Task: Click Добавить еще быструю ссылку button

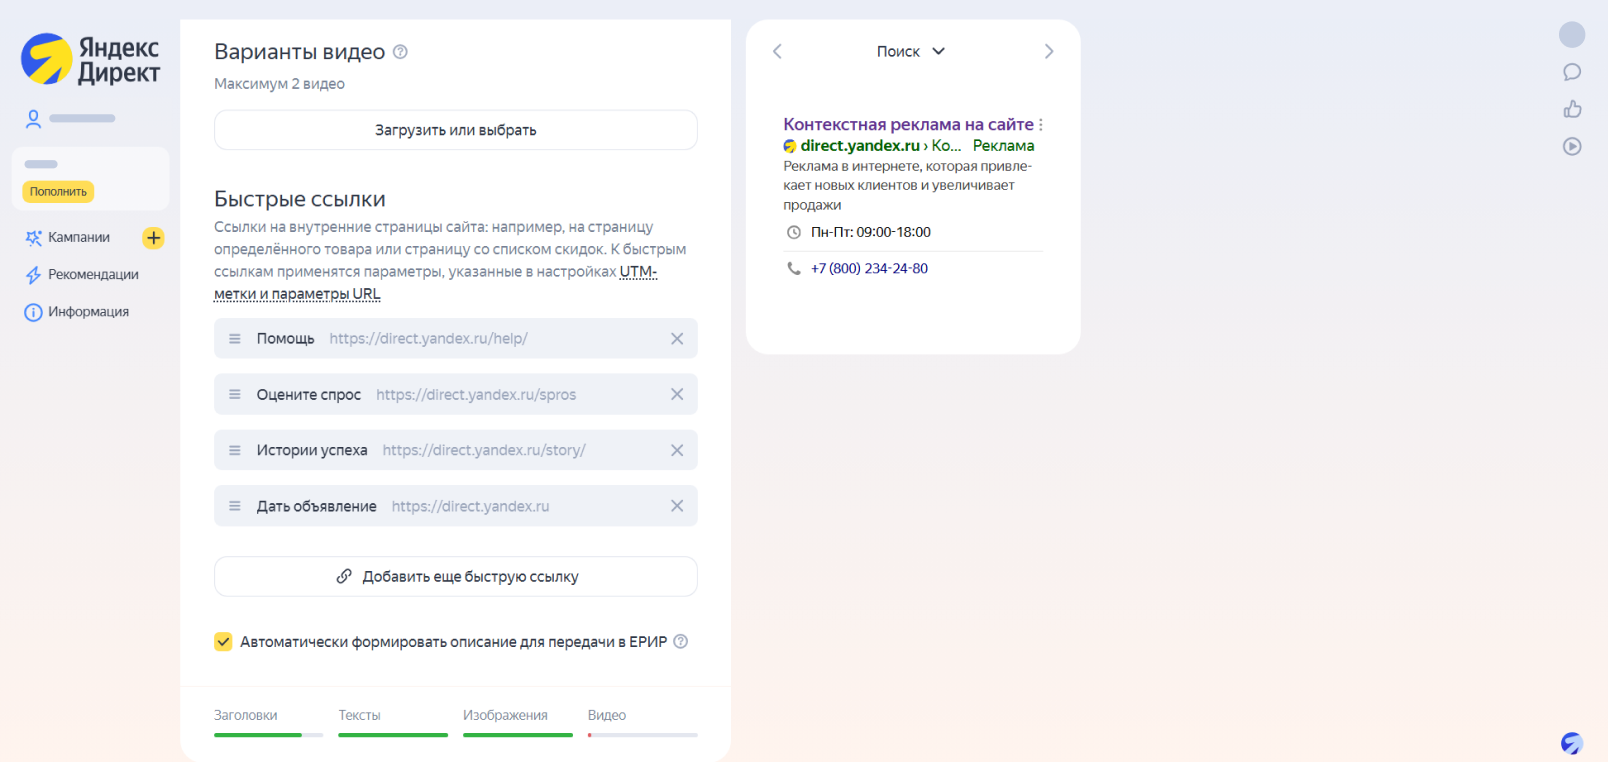Action: click(455, 577)
